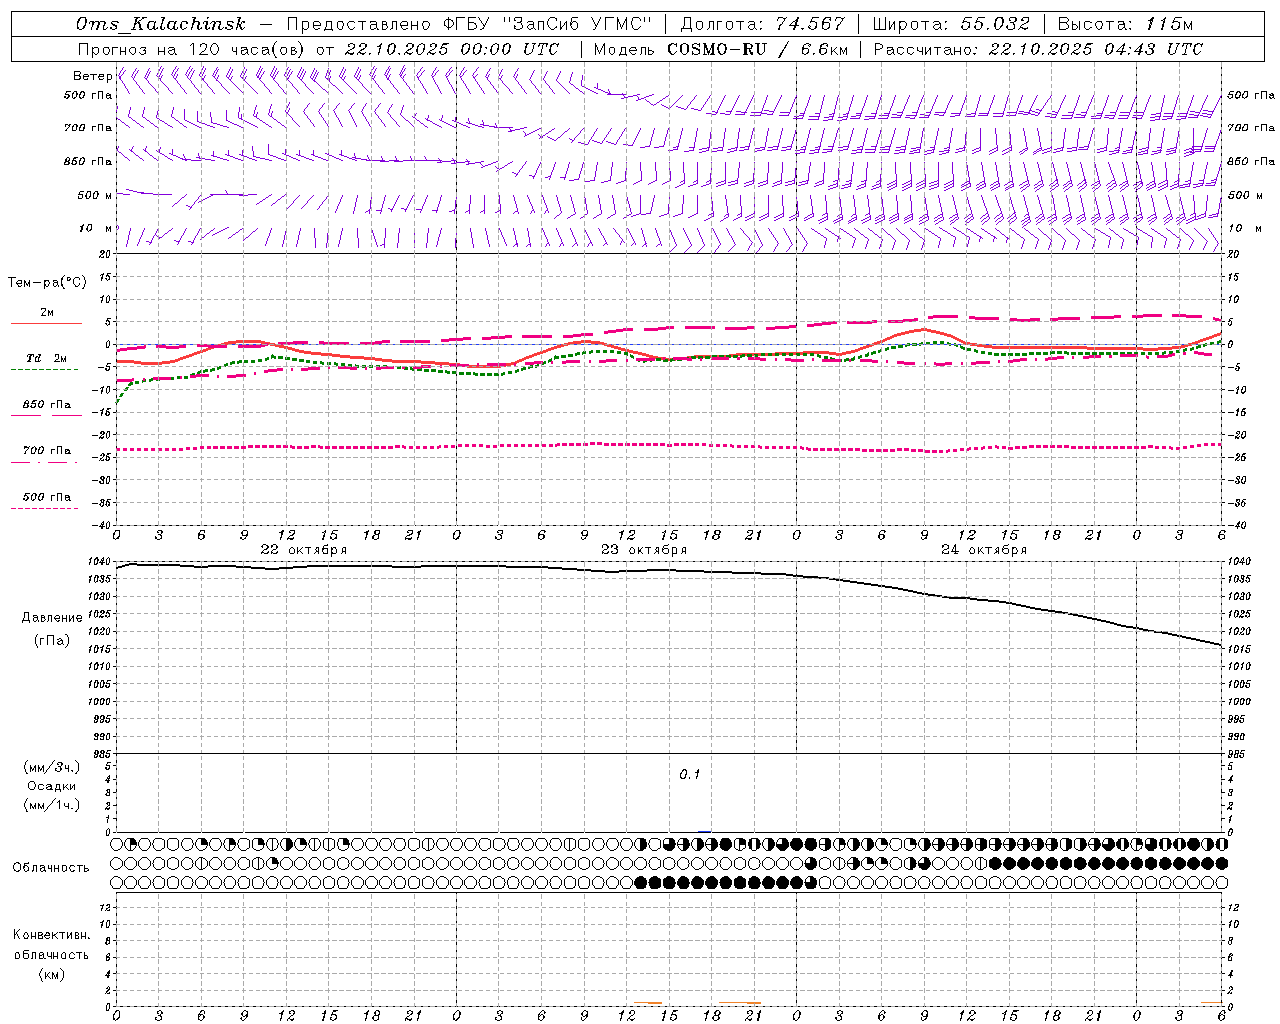1280x1024 pixels.
Task: Click the "Высота: 115м" header field
Action: [1125, 24]
